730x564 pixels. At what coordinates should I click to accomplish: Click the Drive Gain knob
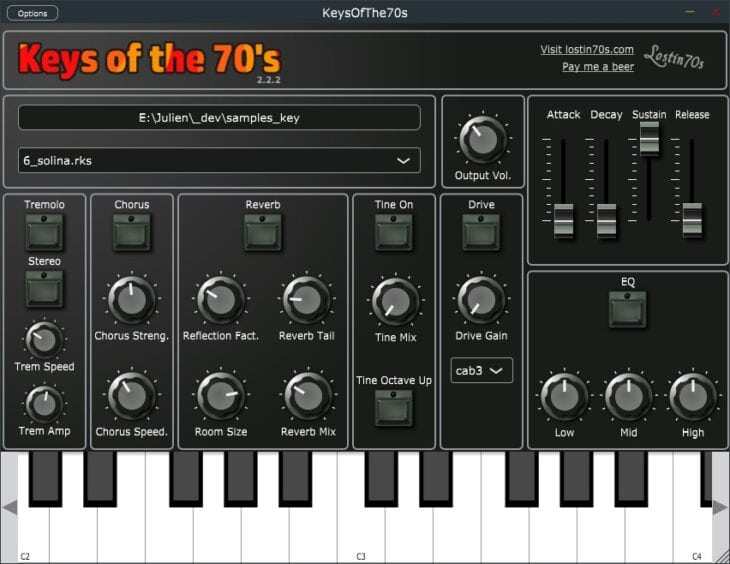[481, 300]
